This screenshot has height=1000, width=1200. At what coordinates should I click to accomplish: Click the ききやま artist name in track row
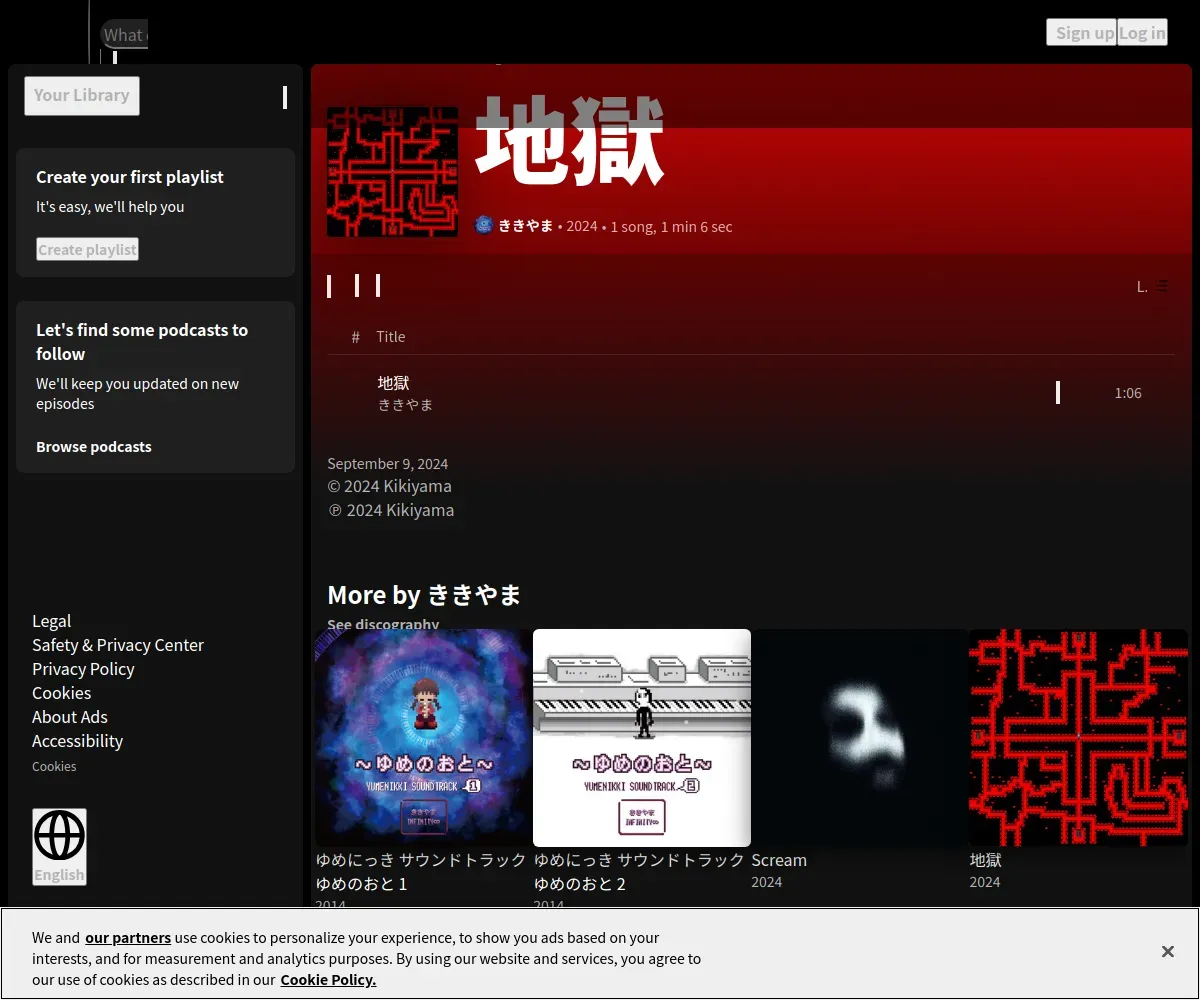pyautogui.click(x=405, y=405)
